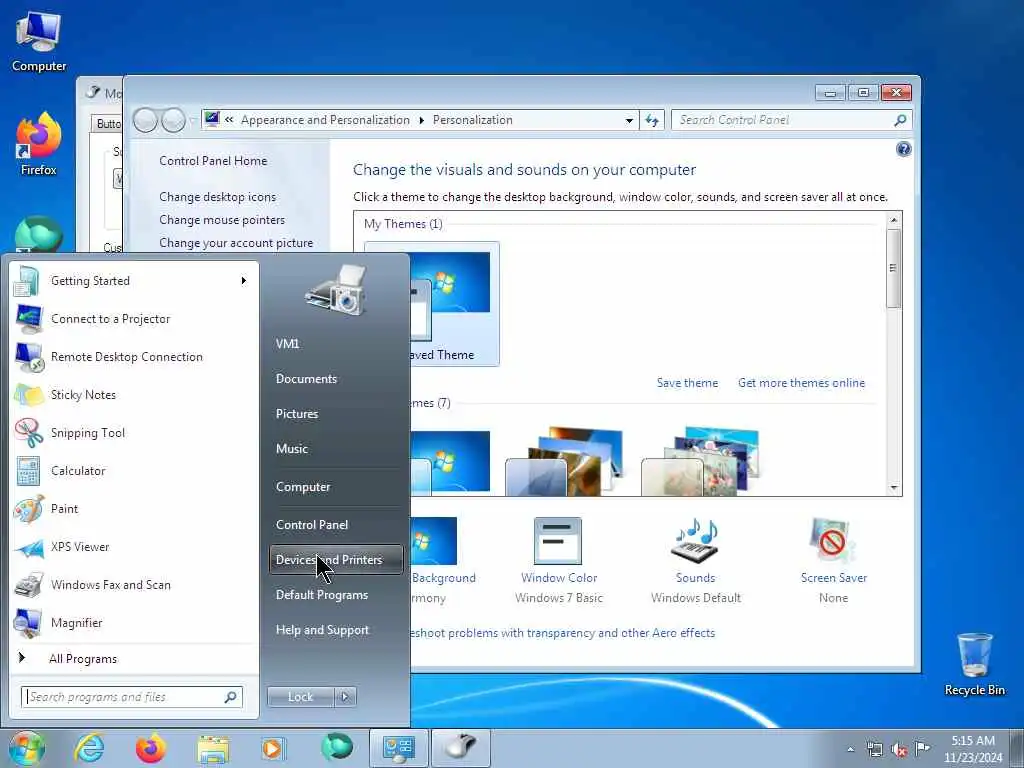Launch Connect to a Projector

point(134,319)
